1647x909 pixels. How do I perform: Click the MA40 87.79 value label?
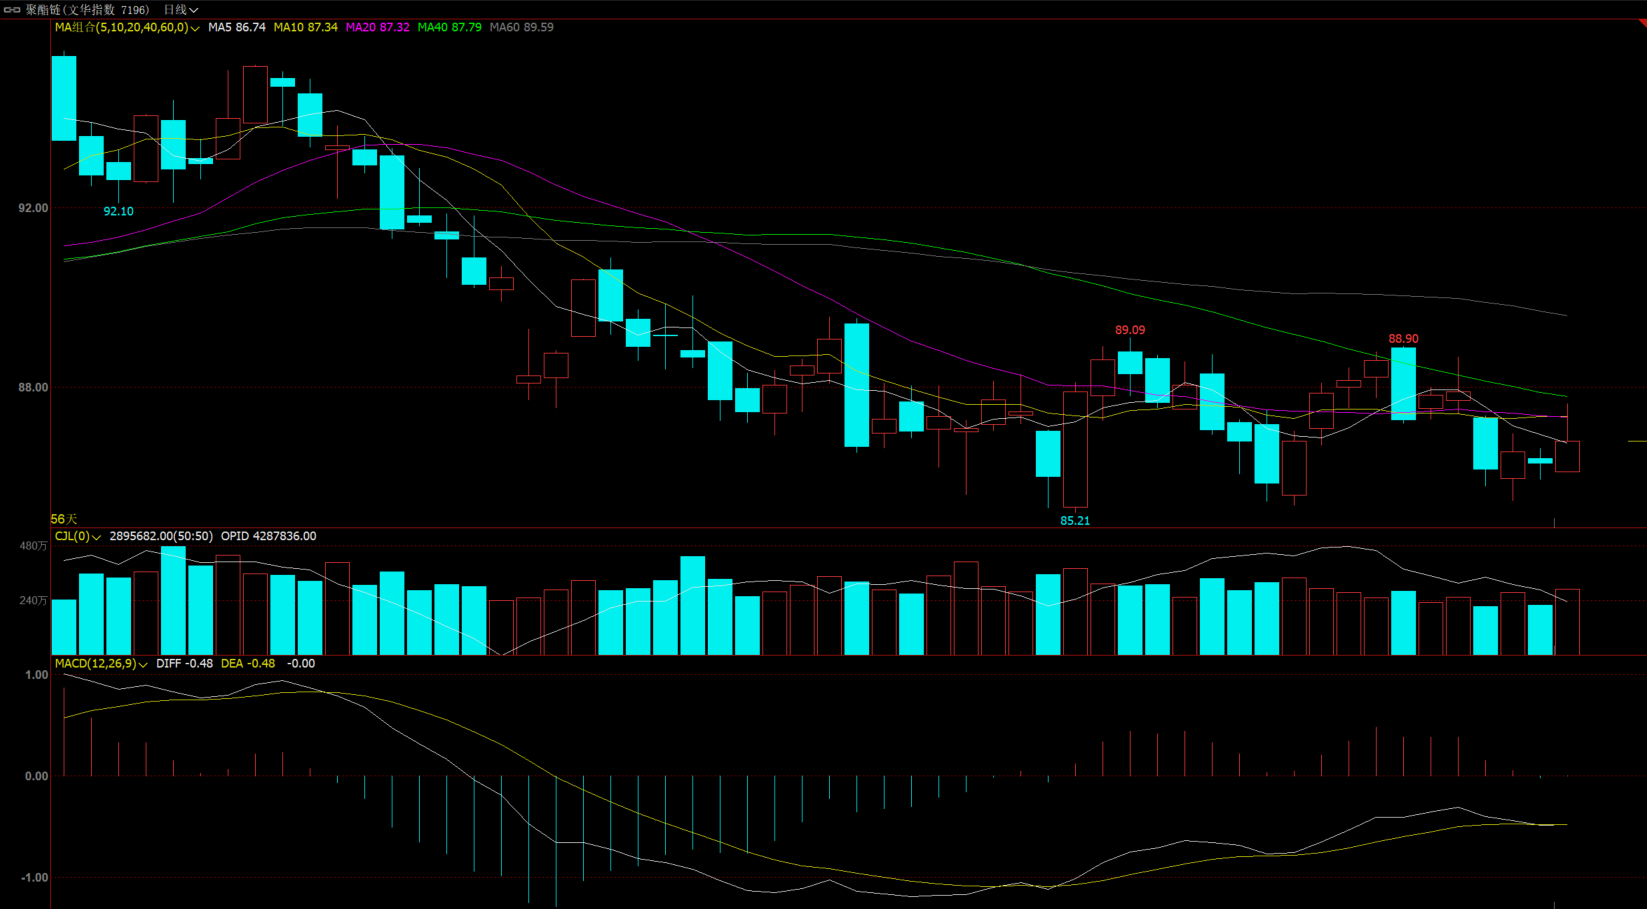tap(449, 28)
